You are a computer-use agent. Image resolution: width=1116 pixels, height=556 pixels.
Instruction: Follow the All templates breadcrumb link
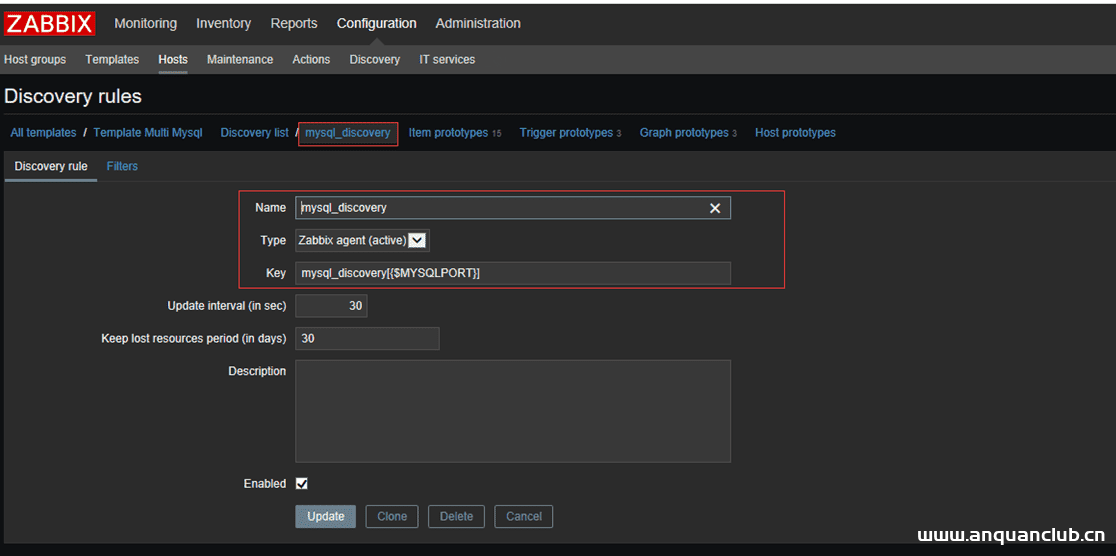point(43,132)
